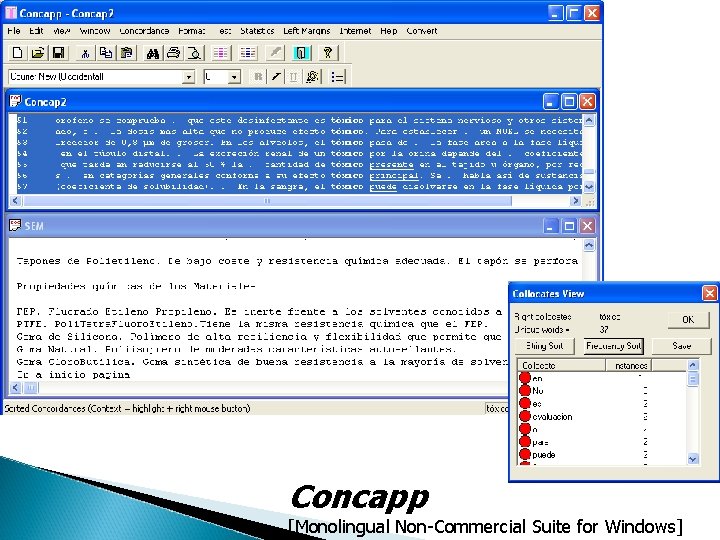Click Concap2 window horizontal scrollbar thumb

pos(267,201)
